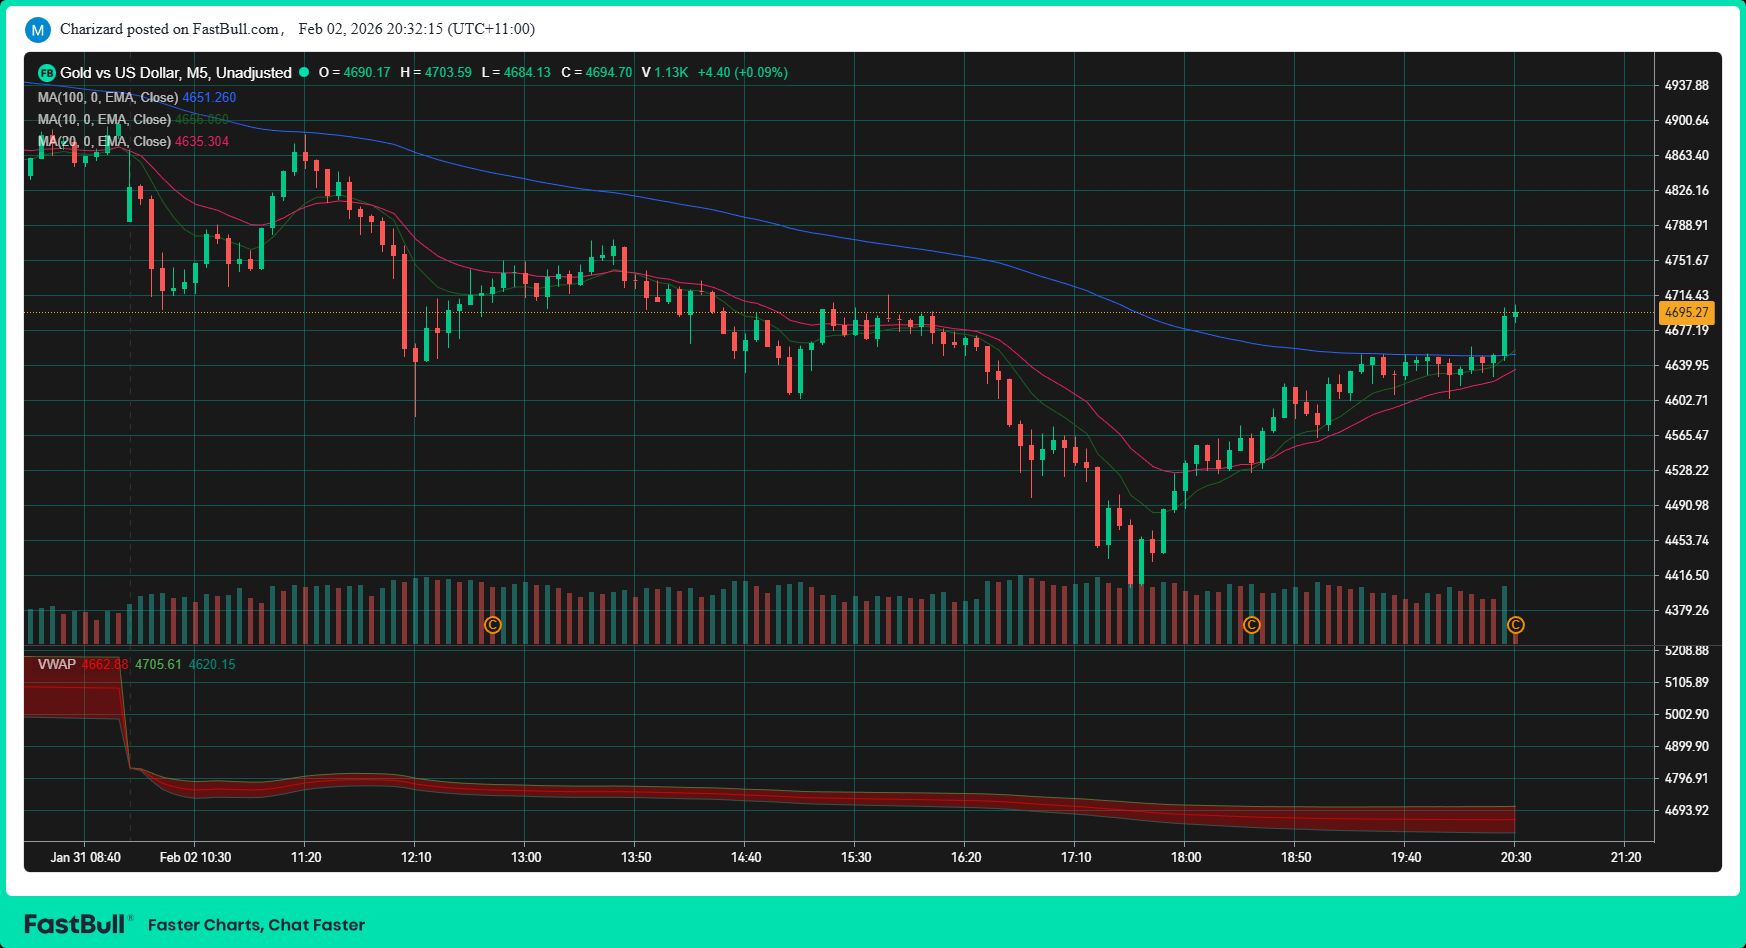Screen dimensions: 1746x948
Task: Click the orange 4695.27 current price tag
Action: [1686, 313]
